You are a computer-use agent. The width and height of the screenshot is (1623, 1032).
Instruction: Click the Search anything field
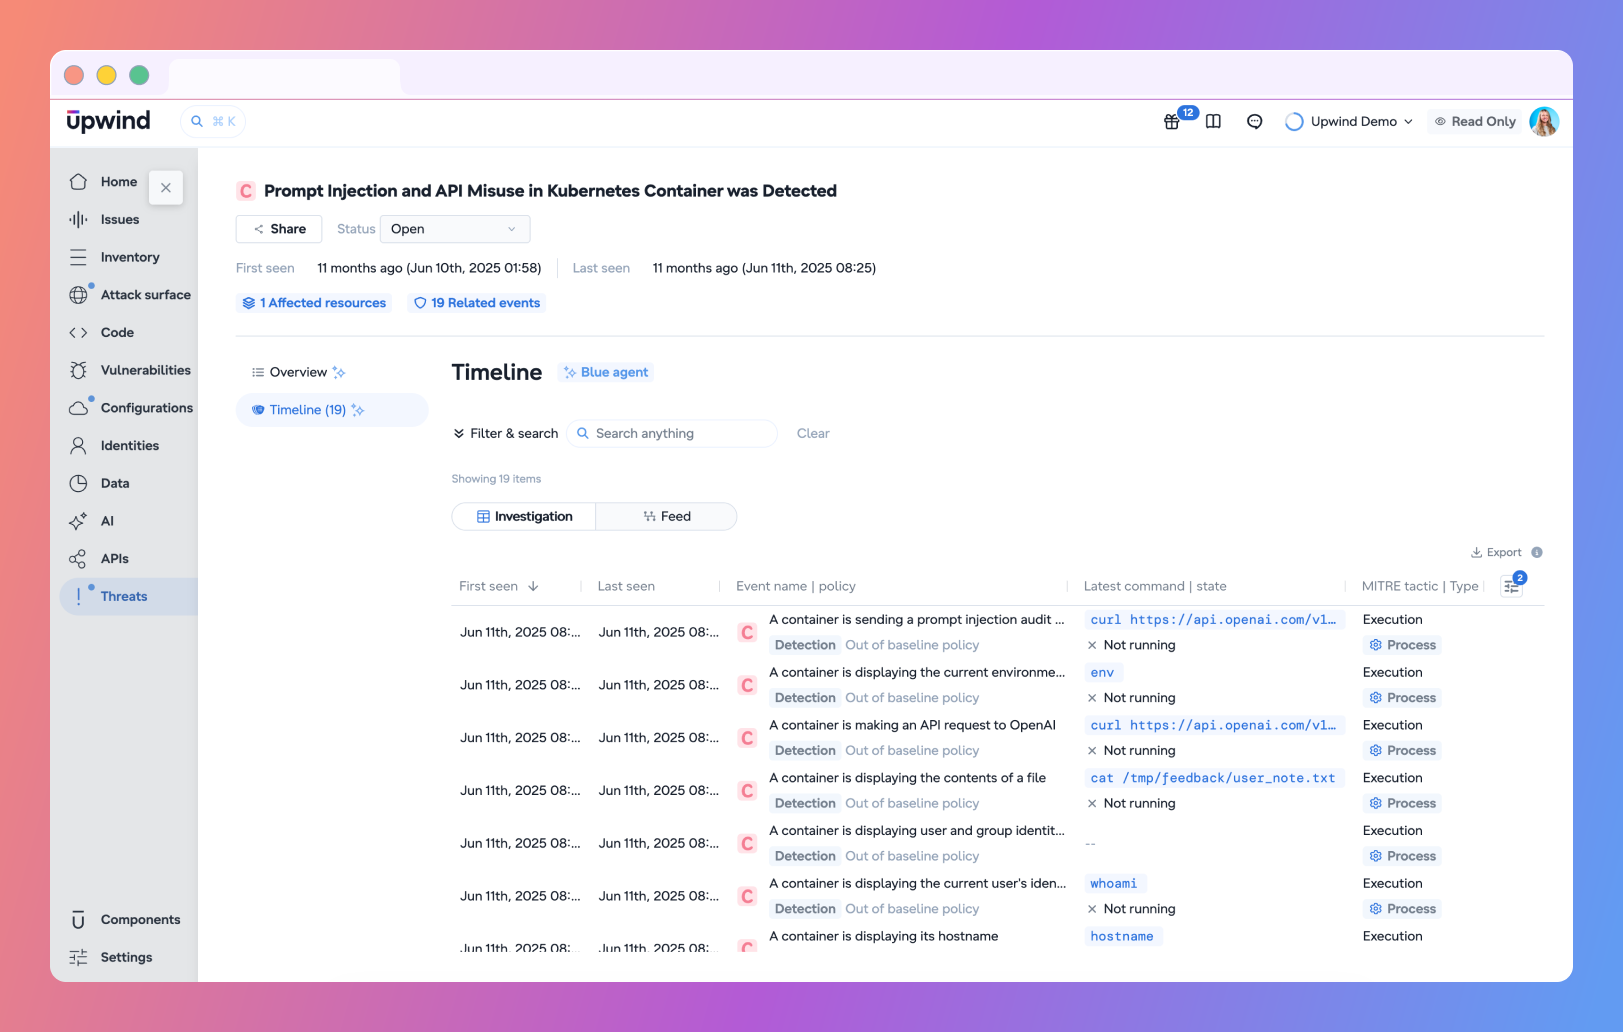[x=672, y=433]
